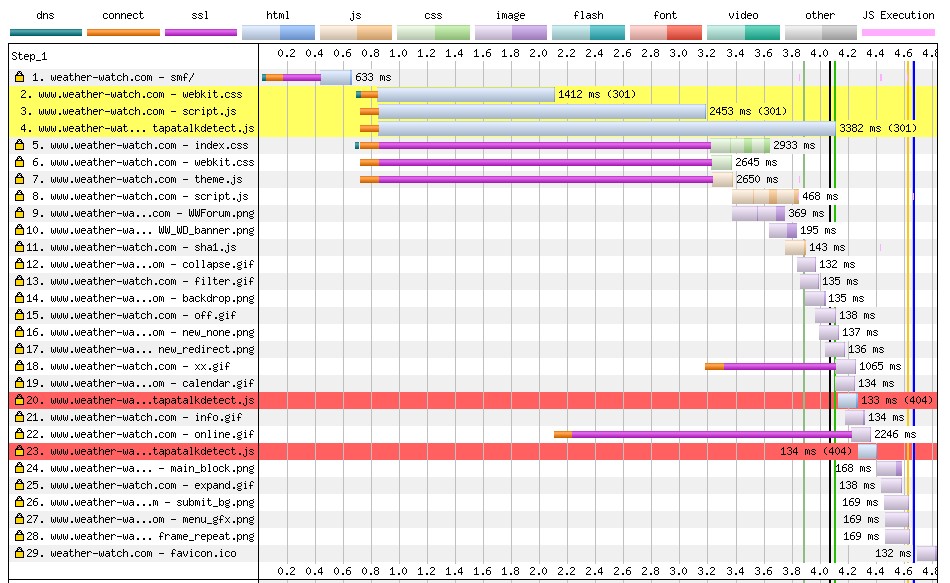Click the "134 ms (404)" timing label
The image size is (950, 583).
(816, 450)
